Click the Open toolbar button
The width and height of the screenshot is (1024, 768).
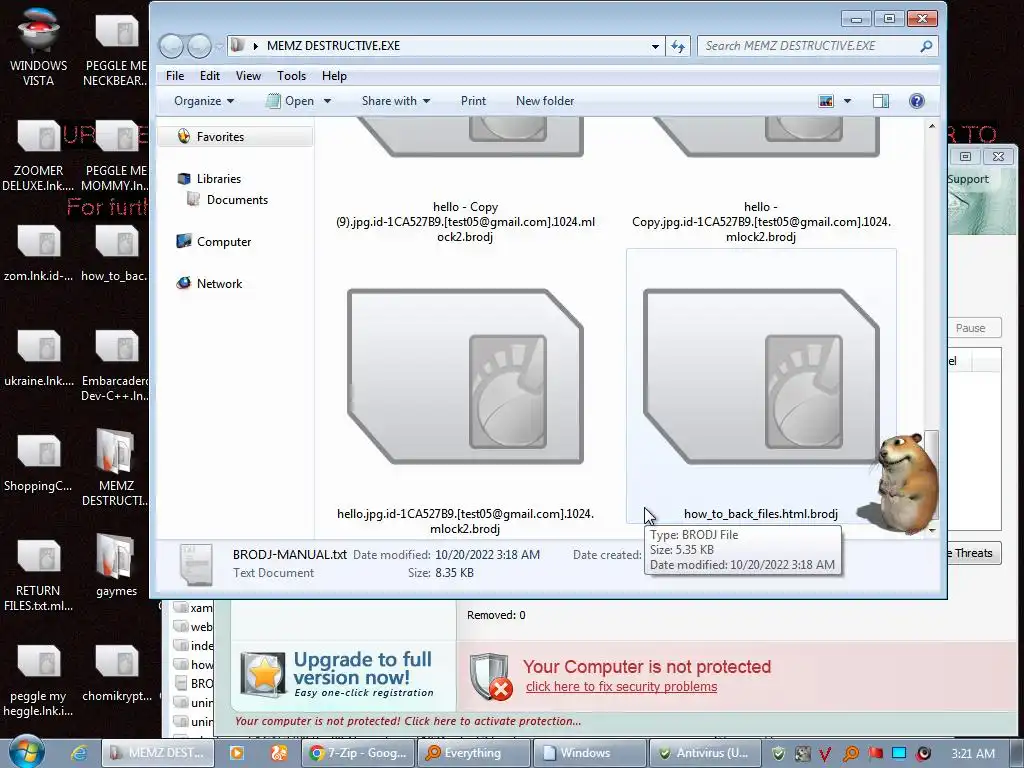pyautogui.click(x=291, y=101)
